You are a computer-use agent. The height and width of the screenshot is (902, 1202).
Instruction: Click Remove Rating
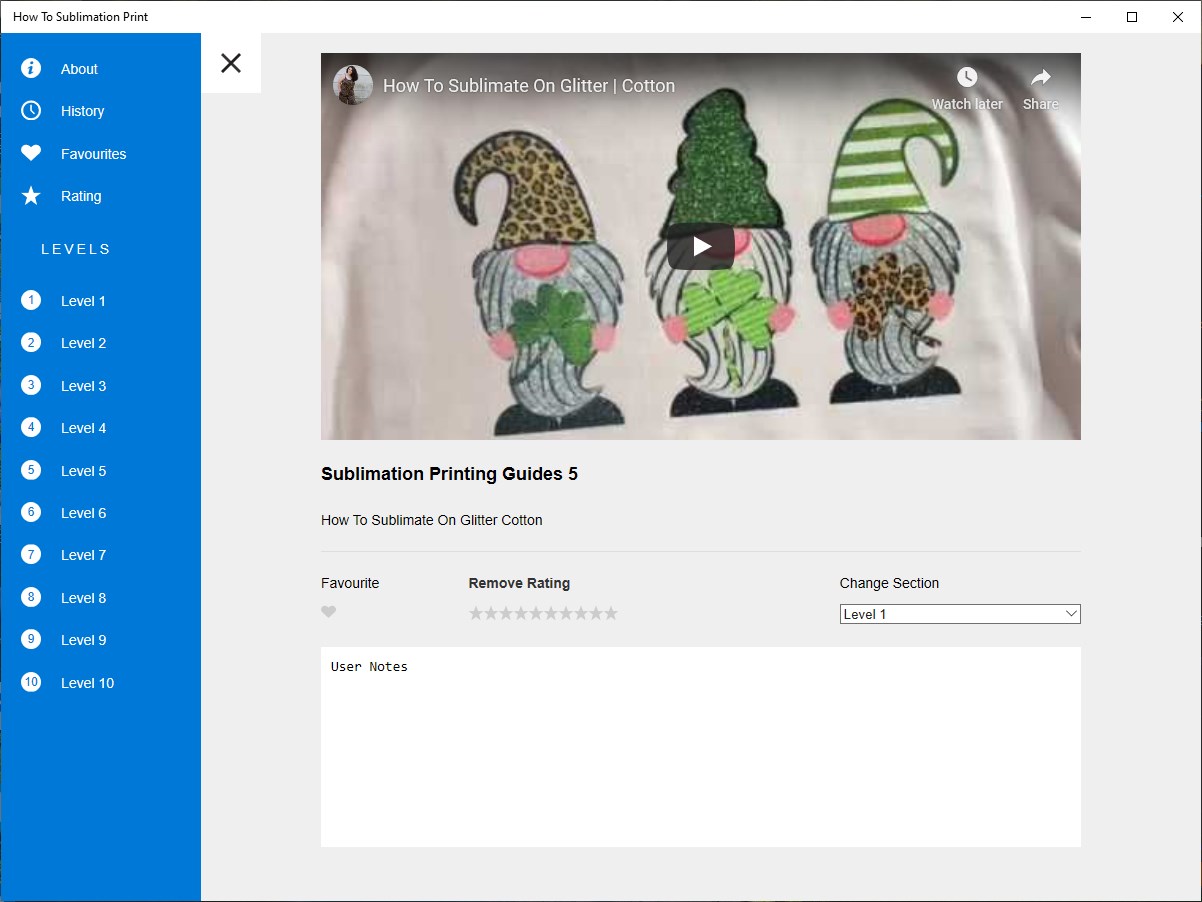point(519,583)
